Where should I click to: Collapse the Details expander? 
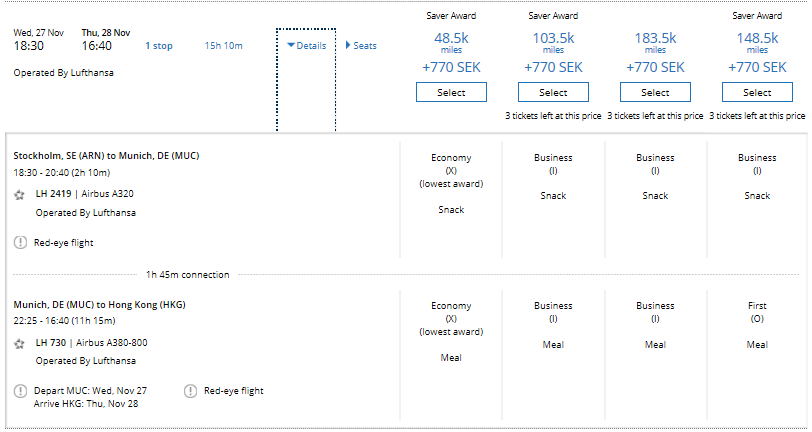pyautogui.click(x=306, y=46)
